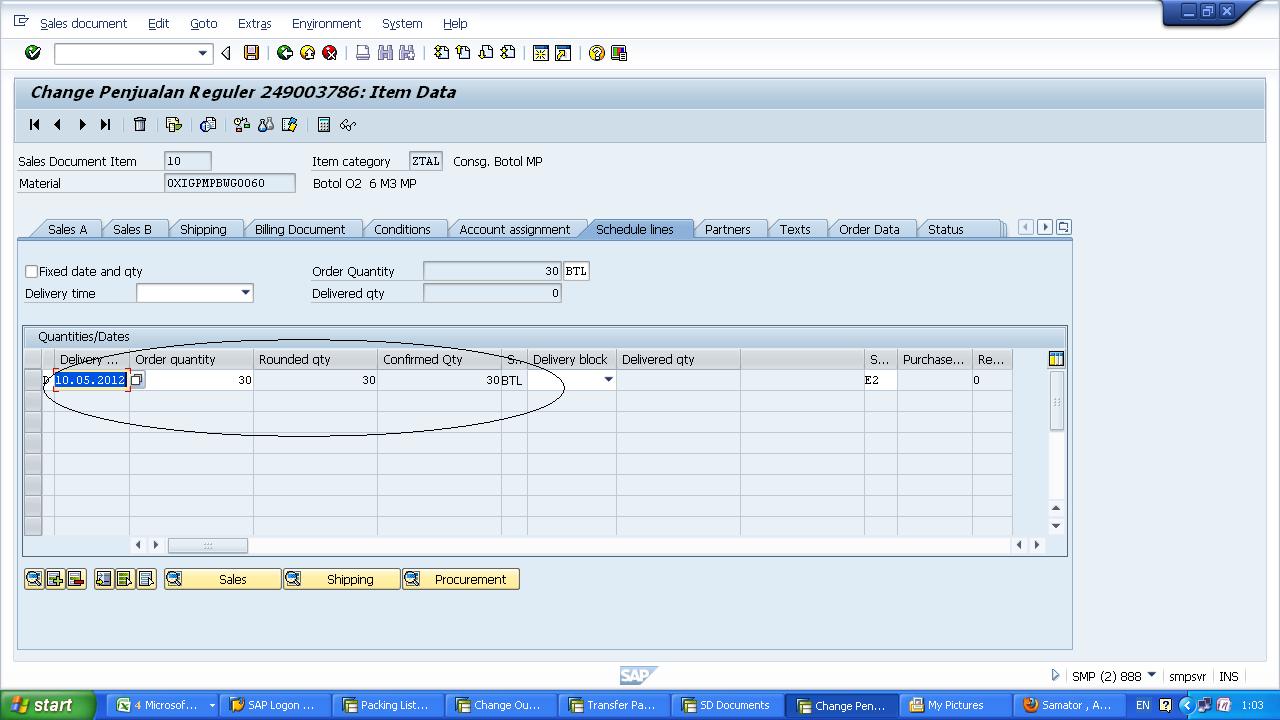Image resolution: width=1280 pixels, height=720 pixels.
Task: Click the Print icon in toolbar
Action: (x=363, y=53)
